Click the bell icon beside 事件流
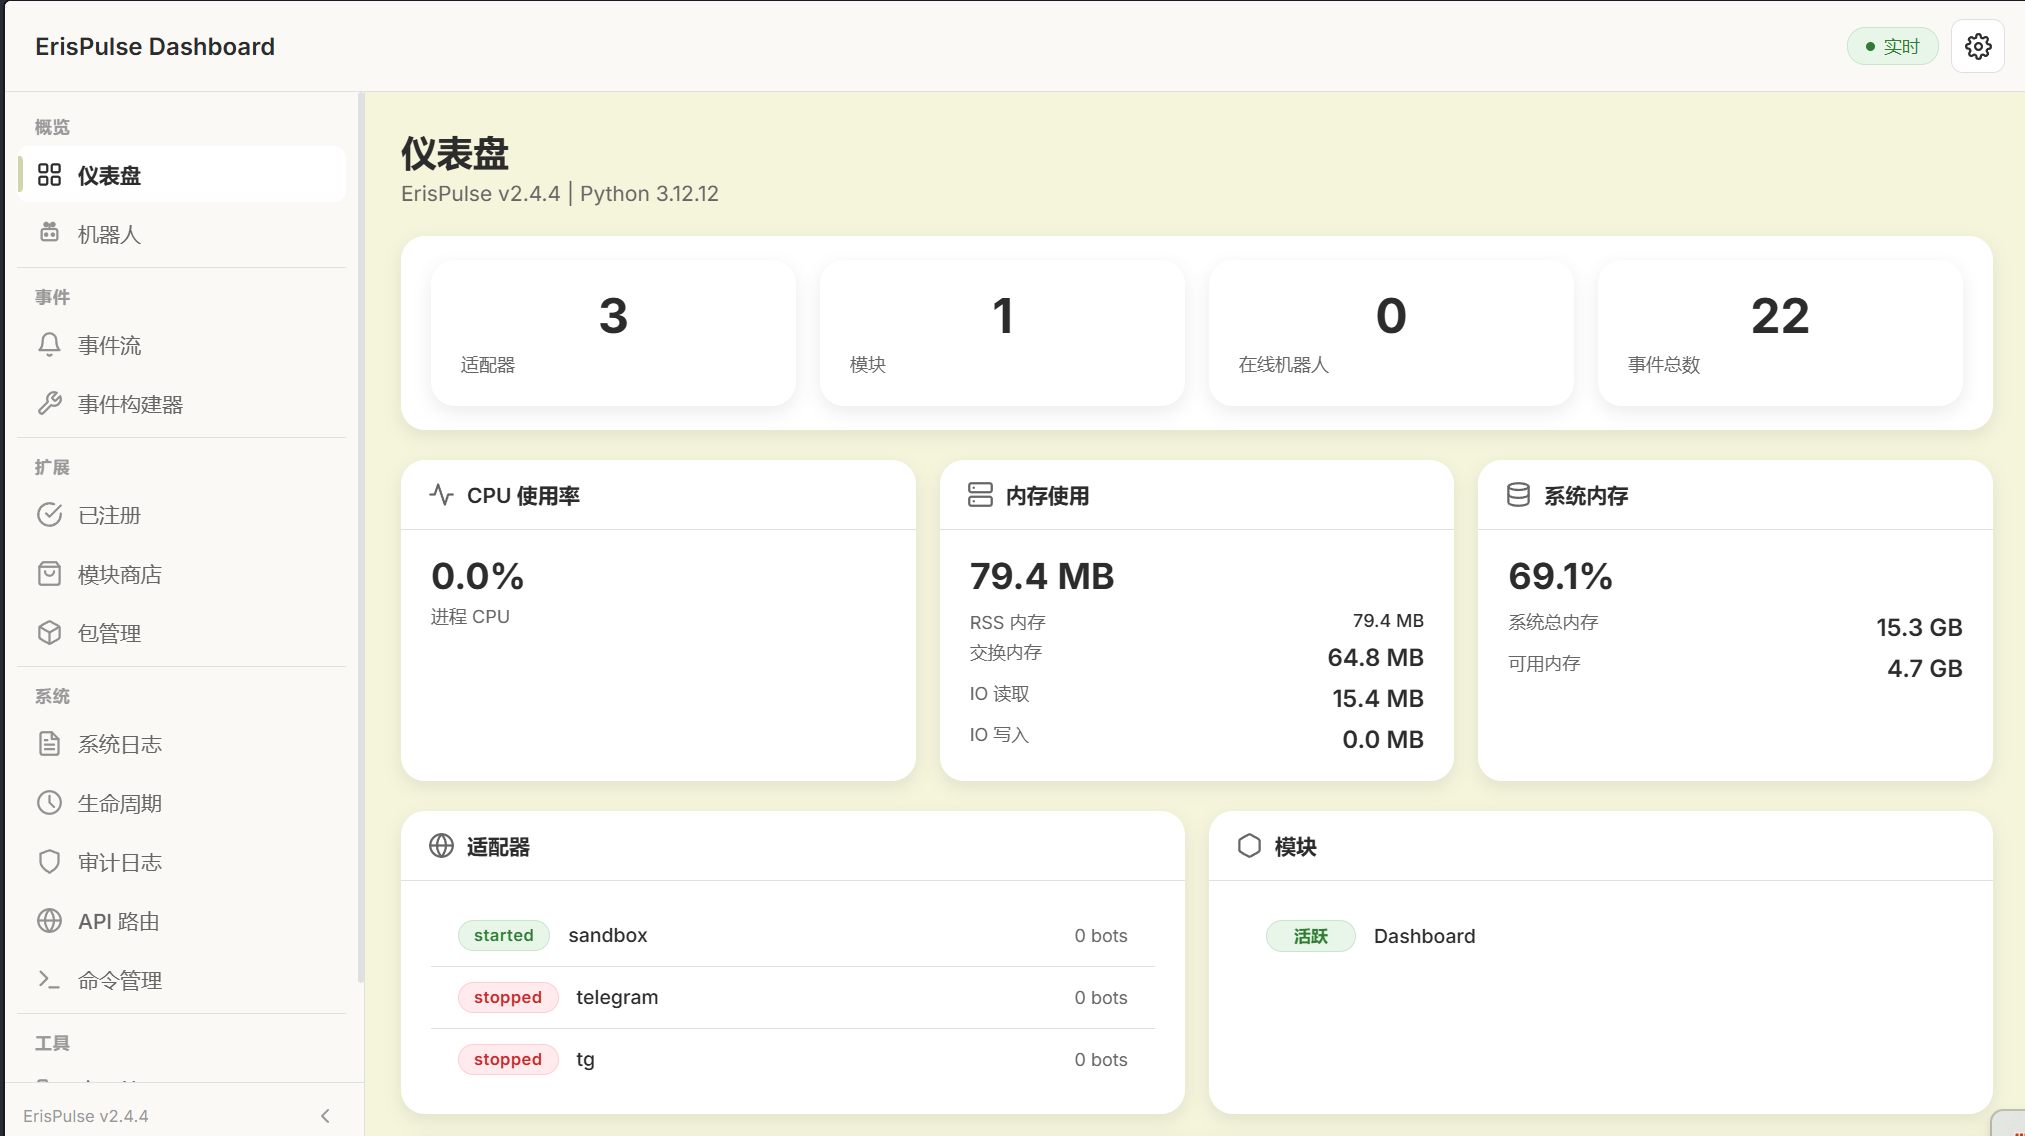Image resolution: width=2025 pixels, height=1136 pixels. click(x=49, y=345)
